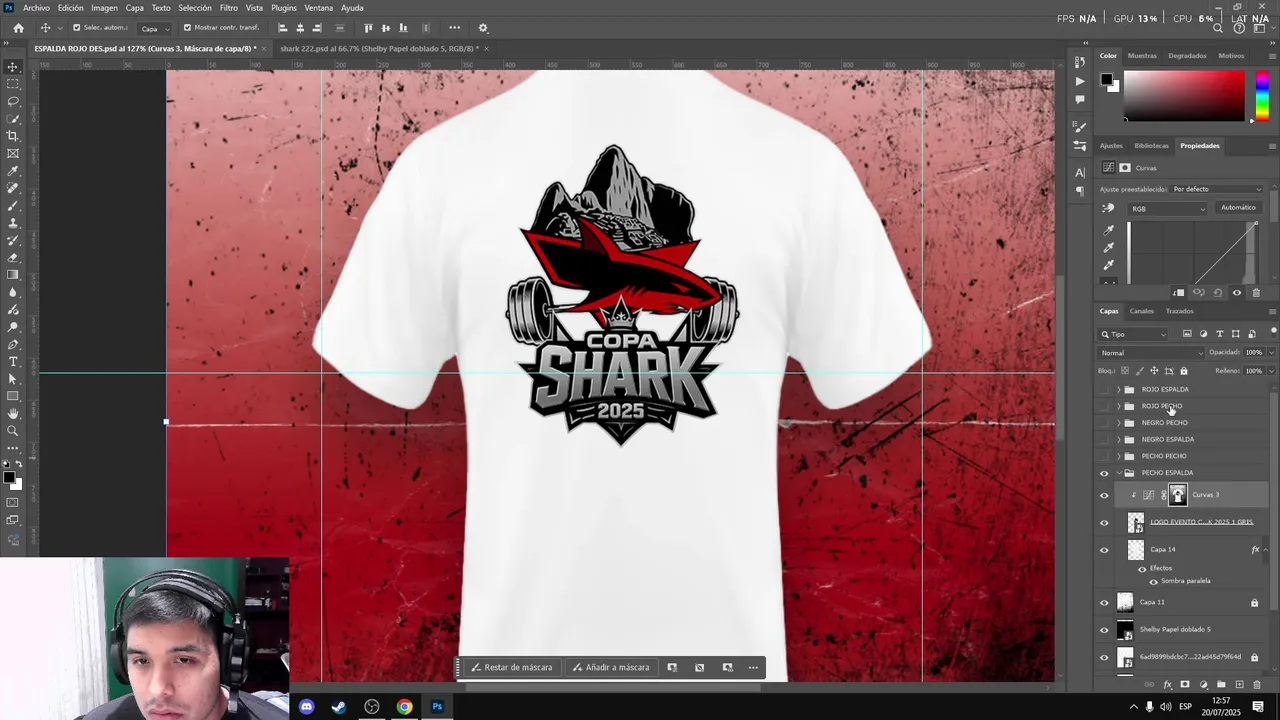Pick the black point eyedropper in Curves
The width and height of the screenshot is (1280, 720).
tap(1108, 230)
